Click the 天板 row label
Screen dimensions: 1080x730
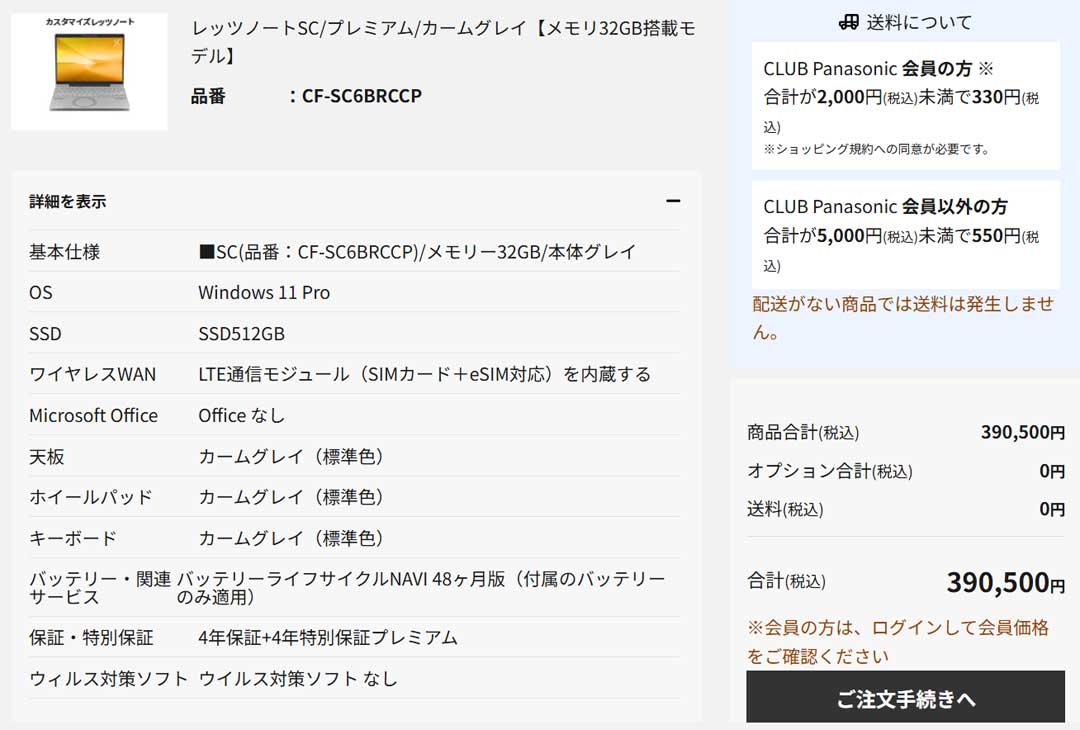[x=46, y=457]
